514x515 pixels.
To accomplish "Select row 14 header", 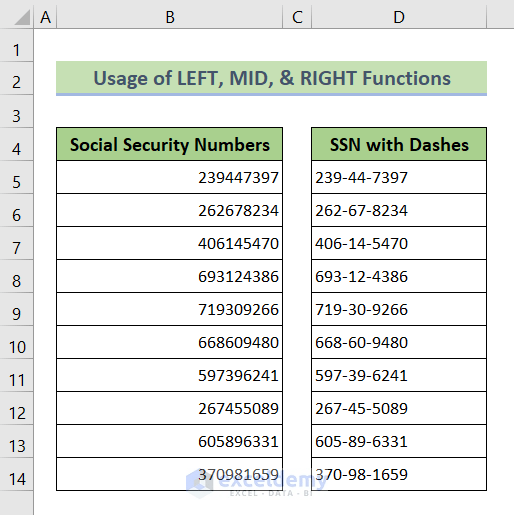I will click(17, 474).
